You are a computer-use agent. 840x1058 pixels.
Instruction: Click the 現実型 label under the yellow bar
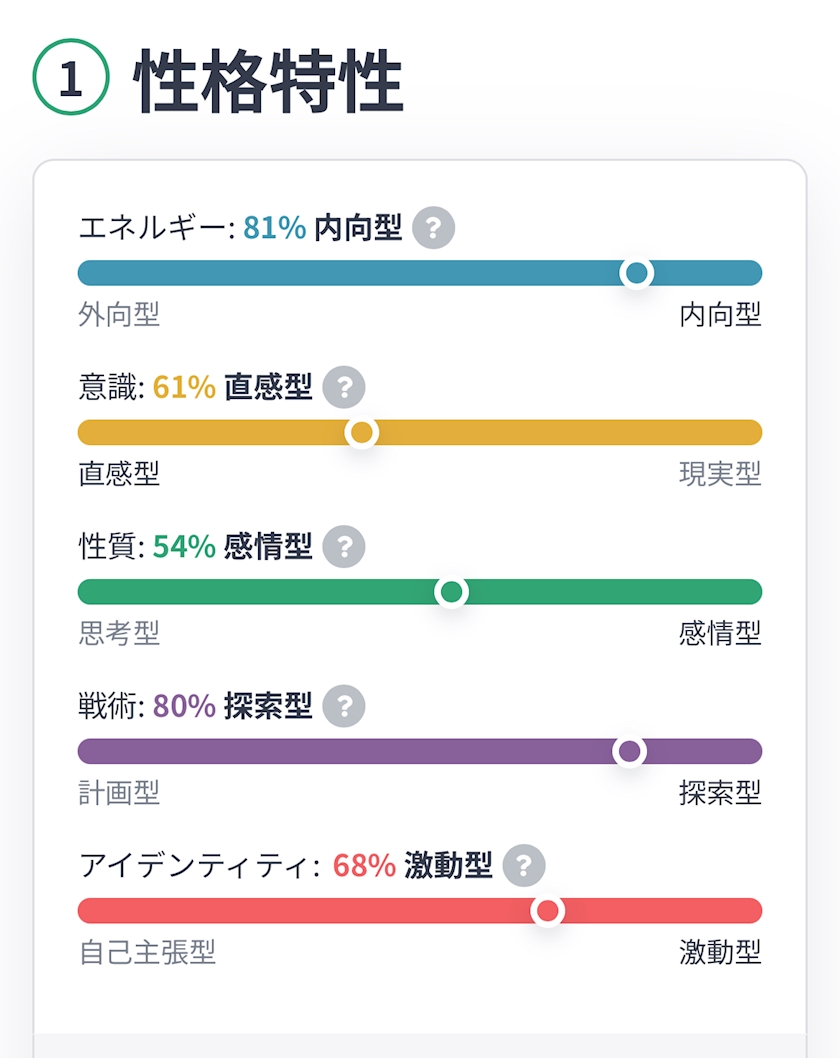click(x=720, y=474)
